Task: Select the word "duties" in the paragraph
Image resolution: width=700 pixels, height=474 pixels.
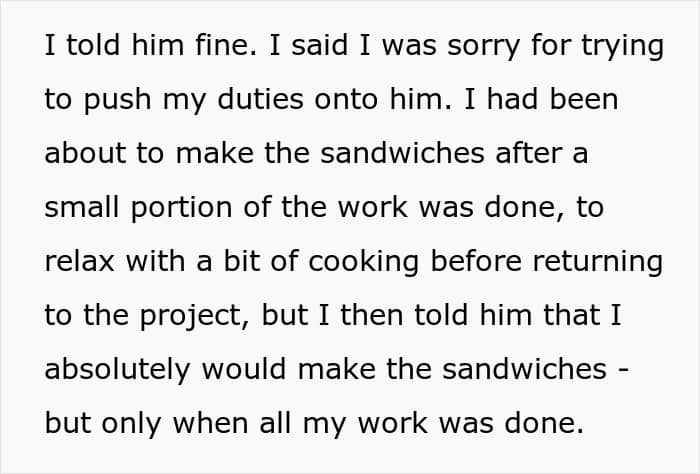Action: (260, 99)
